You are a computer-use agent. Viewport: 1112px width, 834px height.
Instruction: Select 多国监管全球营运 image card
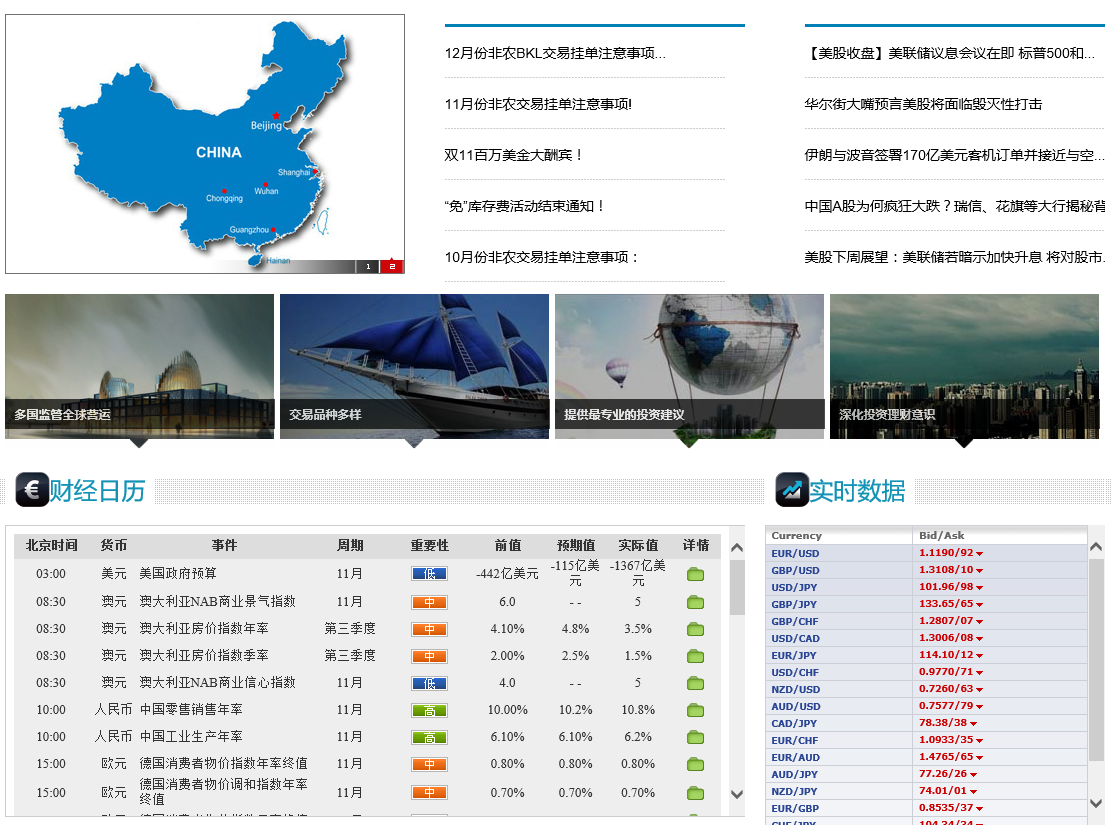(139, 367)
